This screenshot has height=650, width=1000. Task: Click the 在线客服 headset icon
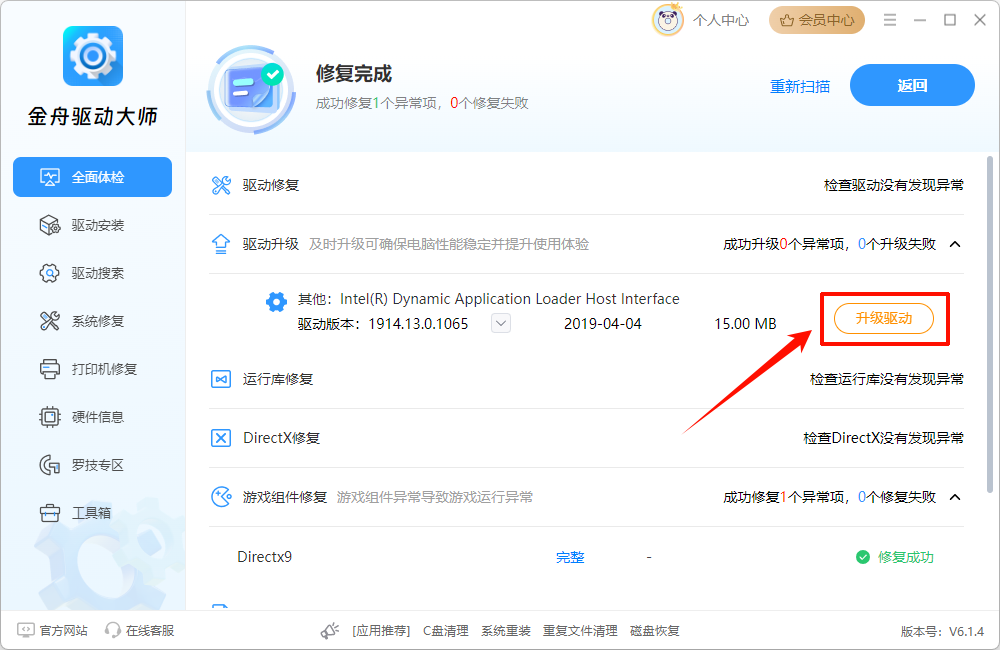point(113,630)
